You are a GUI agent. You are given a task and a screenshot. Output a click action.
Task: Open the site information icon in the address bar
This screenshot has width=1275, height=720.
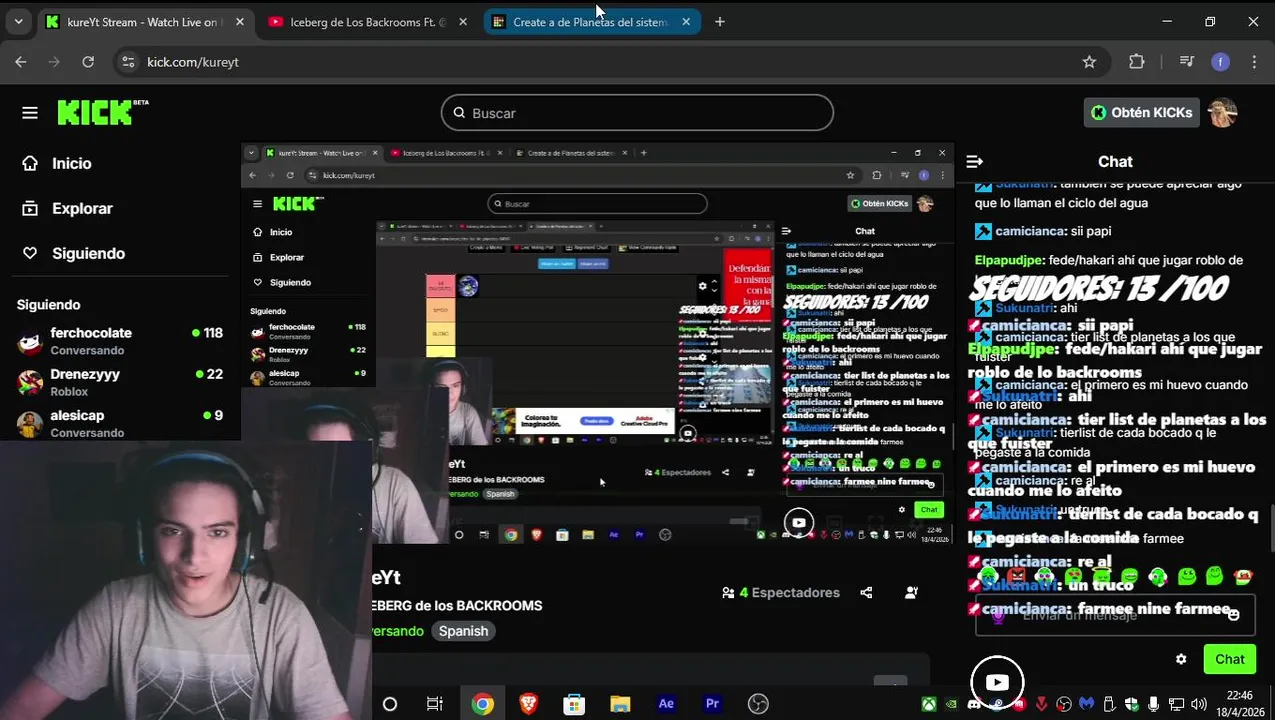click(x=127, y=62)
